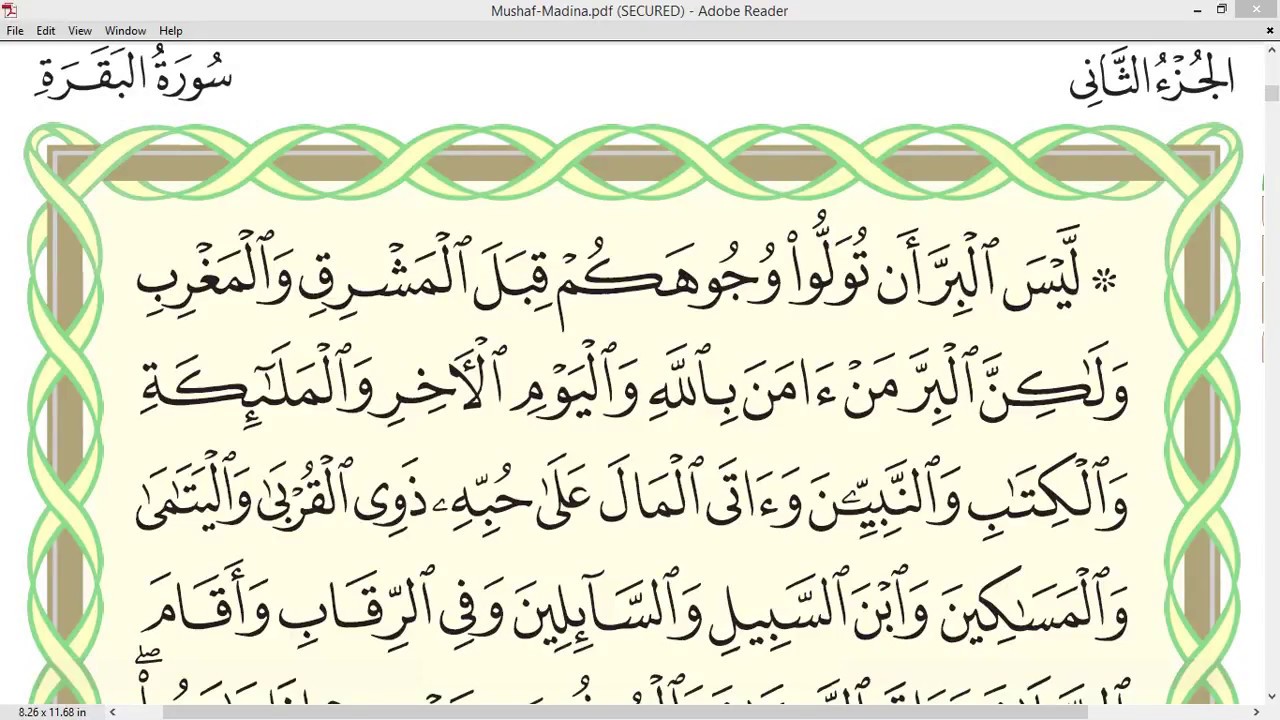Open the Help menu

tap(171, 31)
